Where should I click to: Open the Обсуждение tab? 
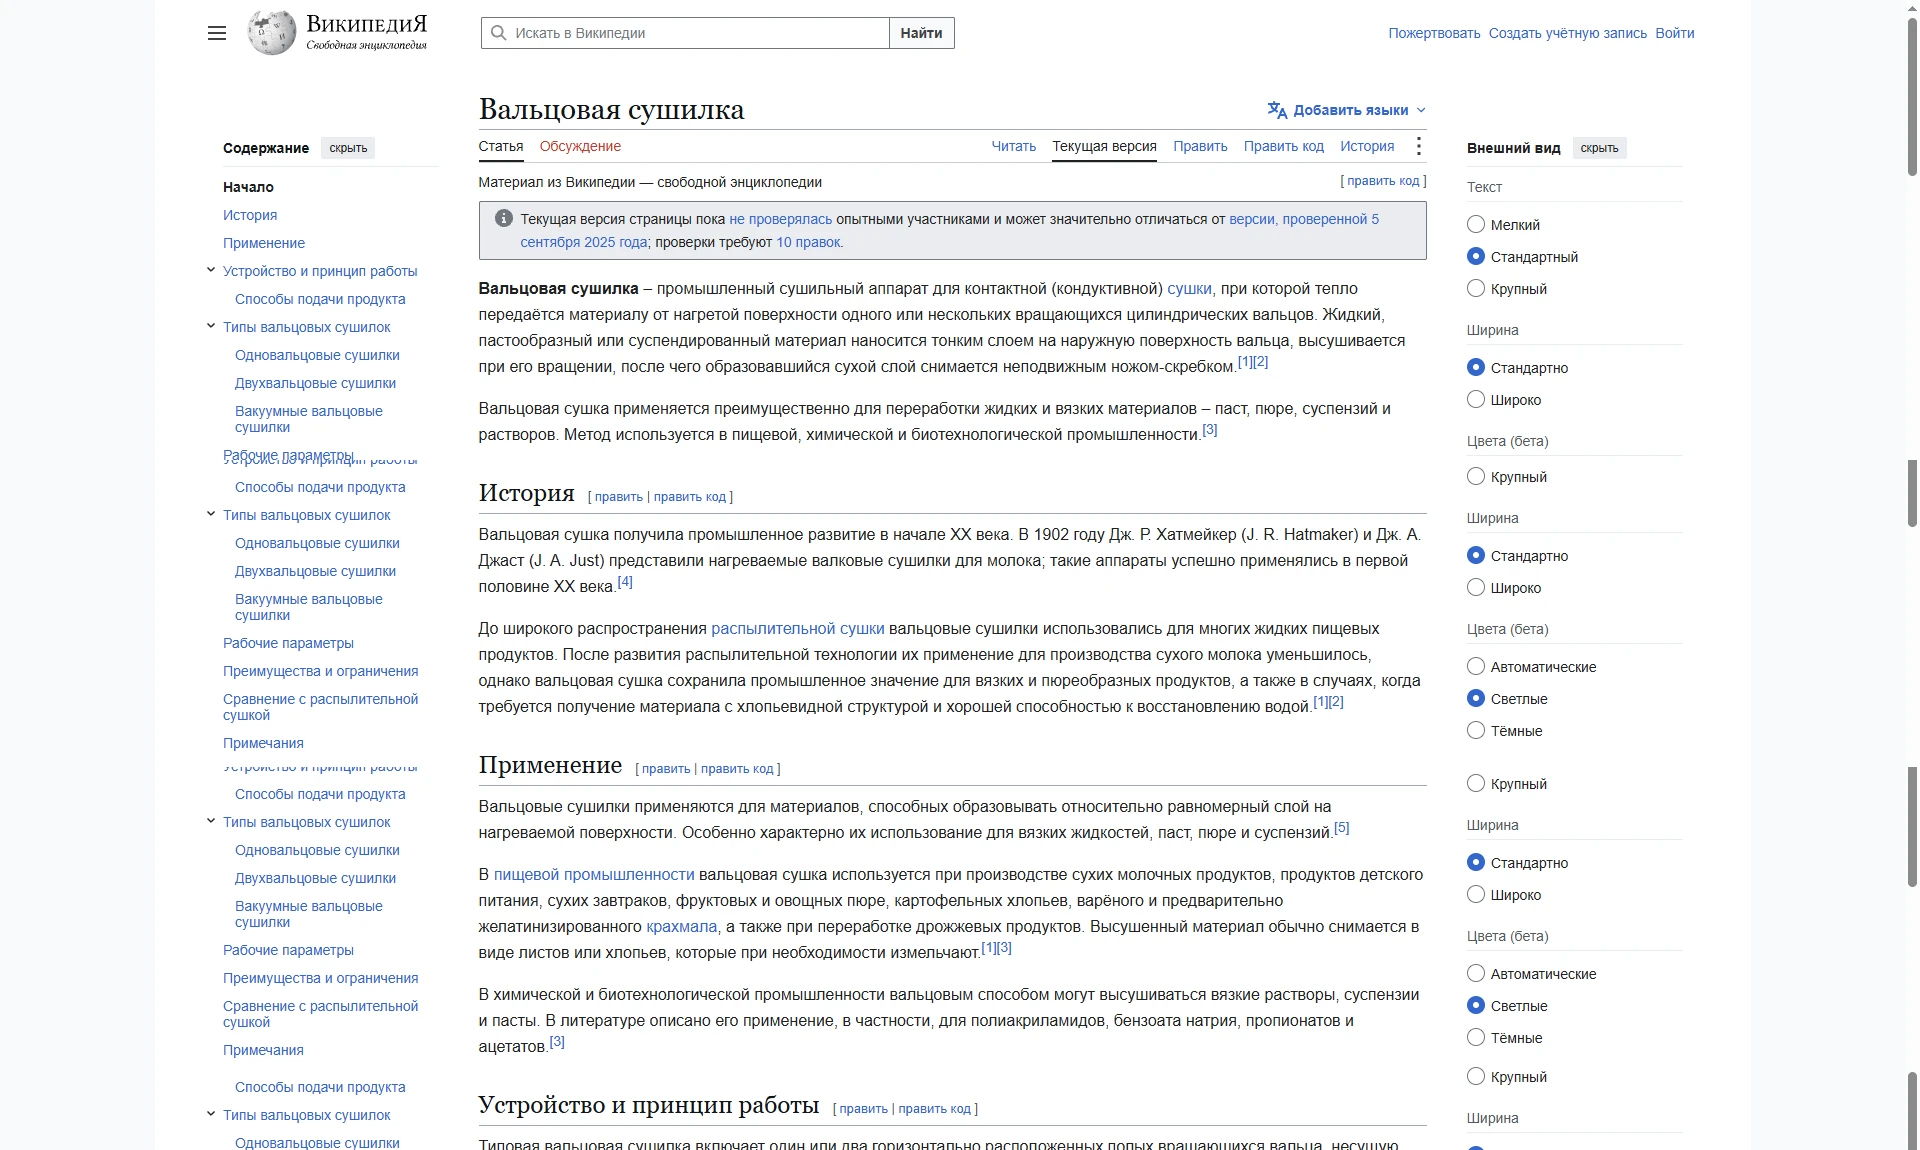[x=580, y=146]
